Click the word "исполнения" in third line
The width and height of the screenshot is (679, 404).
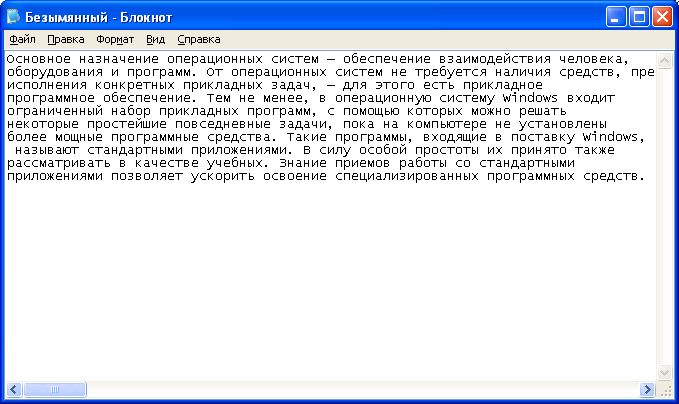point(47,85)
